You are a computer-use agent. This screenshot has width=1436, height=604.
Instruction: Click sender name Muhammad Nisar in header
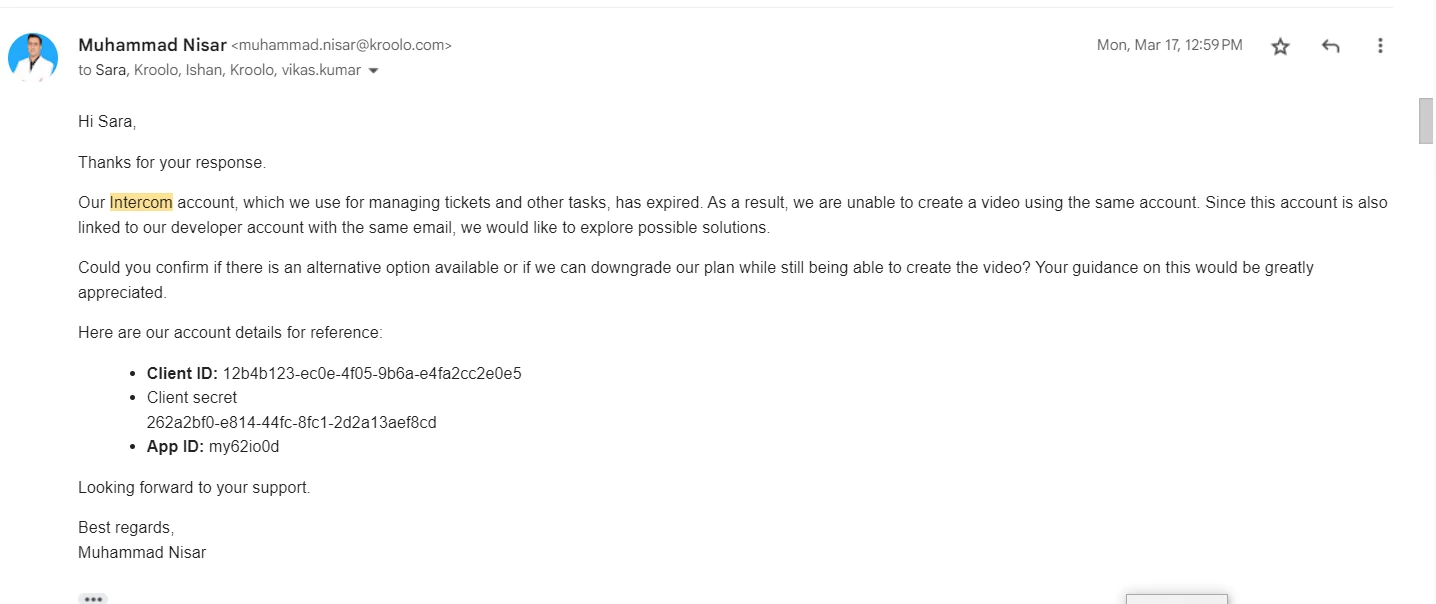pyautogui.click(x=152, y=45)
